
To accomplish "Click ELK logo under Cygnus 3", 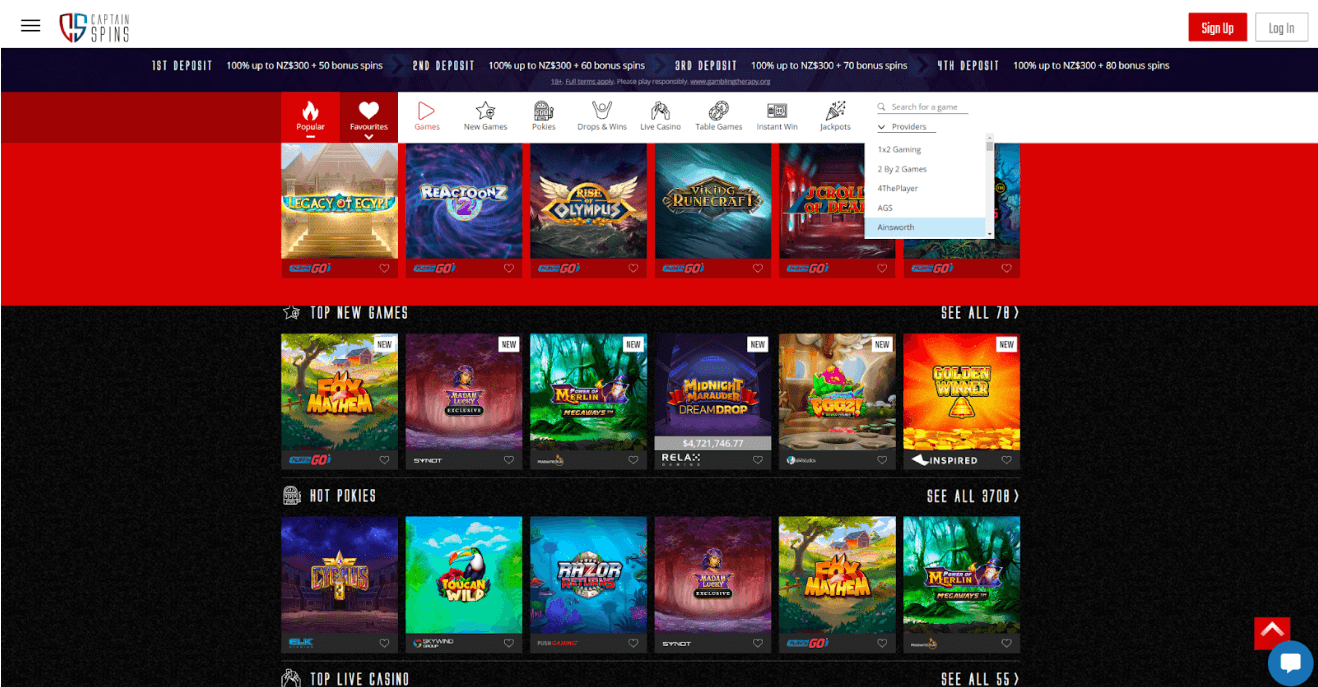I will pos(300,643).
